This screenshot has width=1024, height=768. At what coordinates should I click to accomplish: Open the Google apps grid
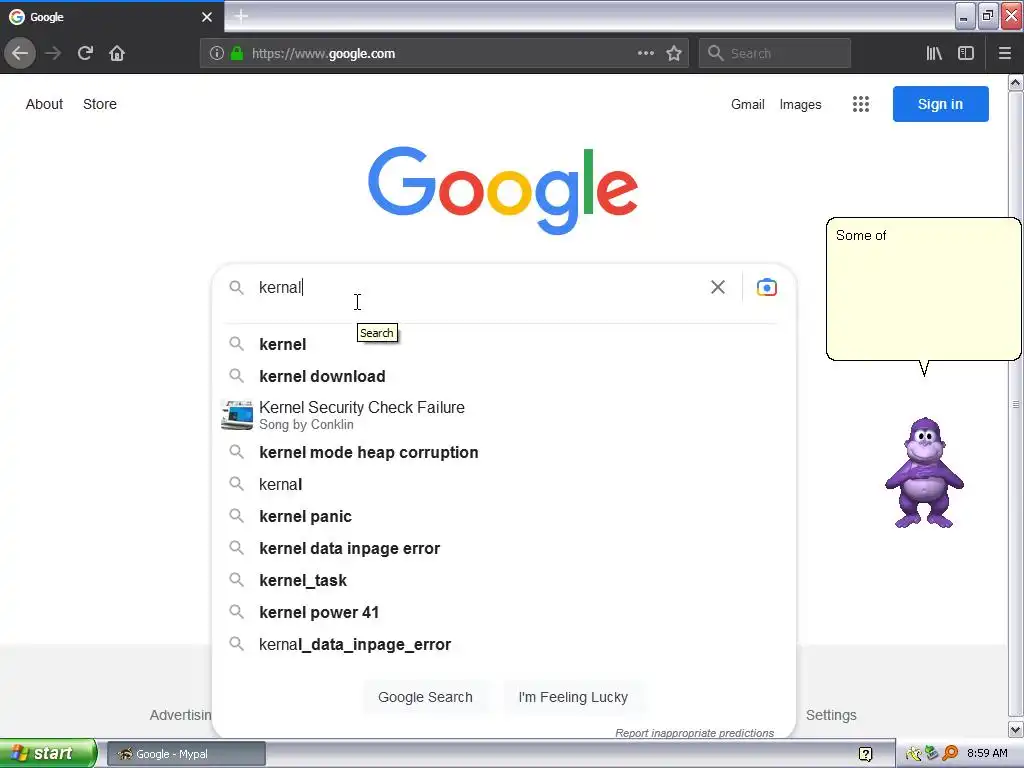861,104
